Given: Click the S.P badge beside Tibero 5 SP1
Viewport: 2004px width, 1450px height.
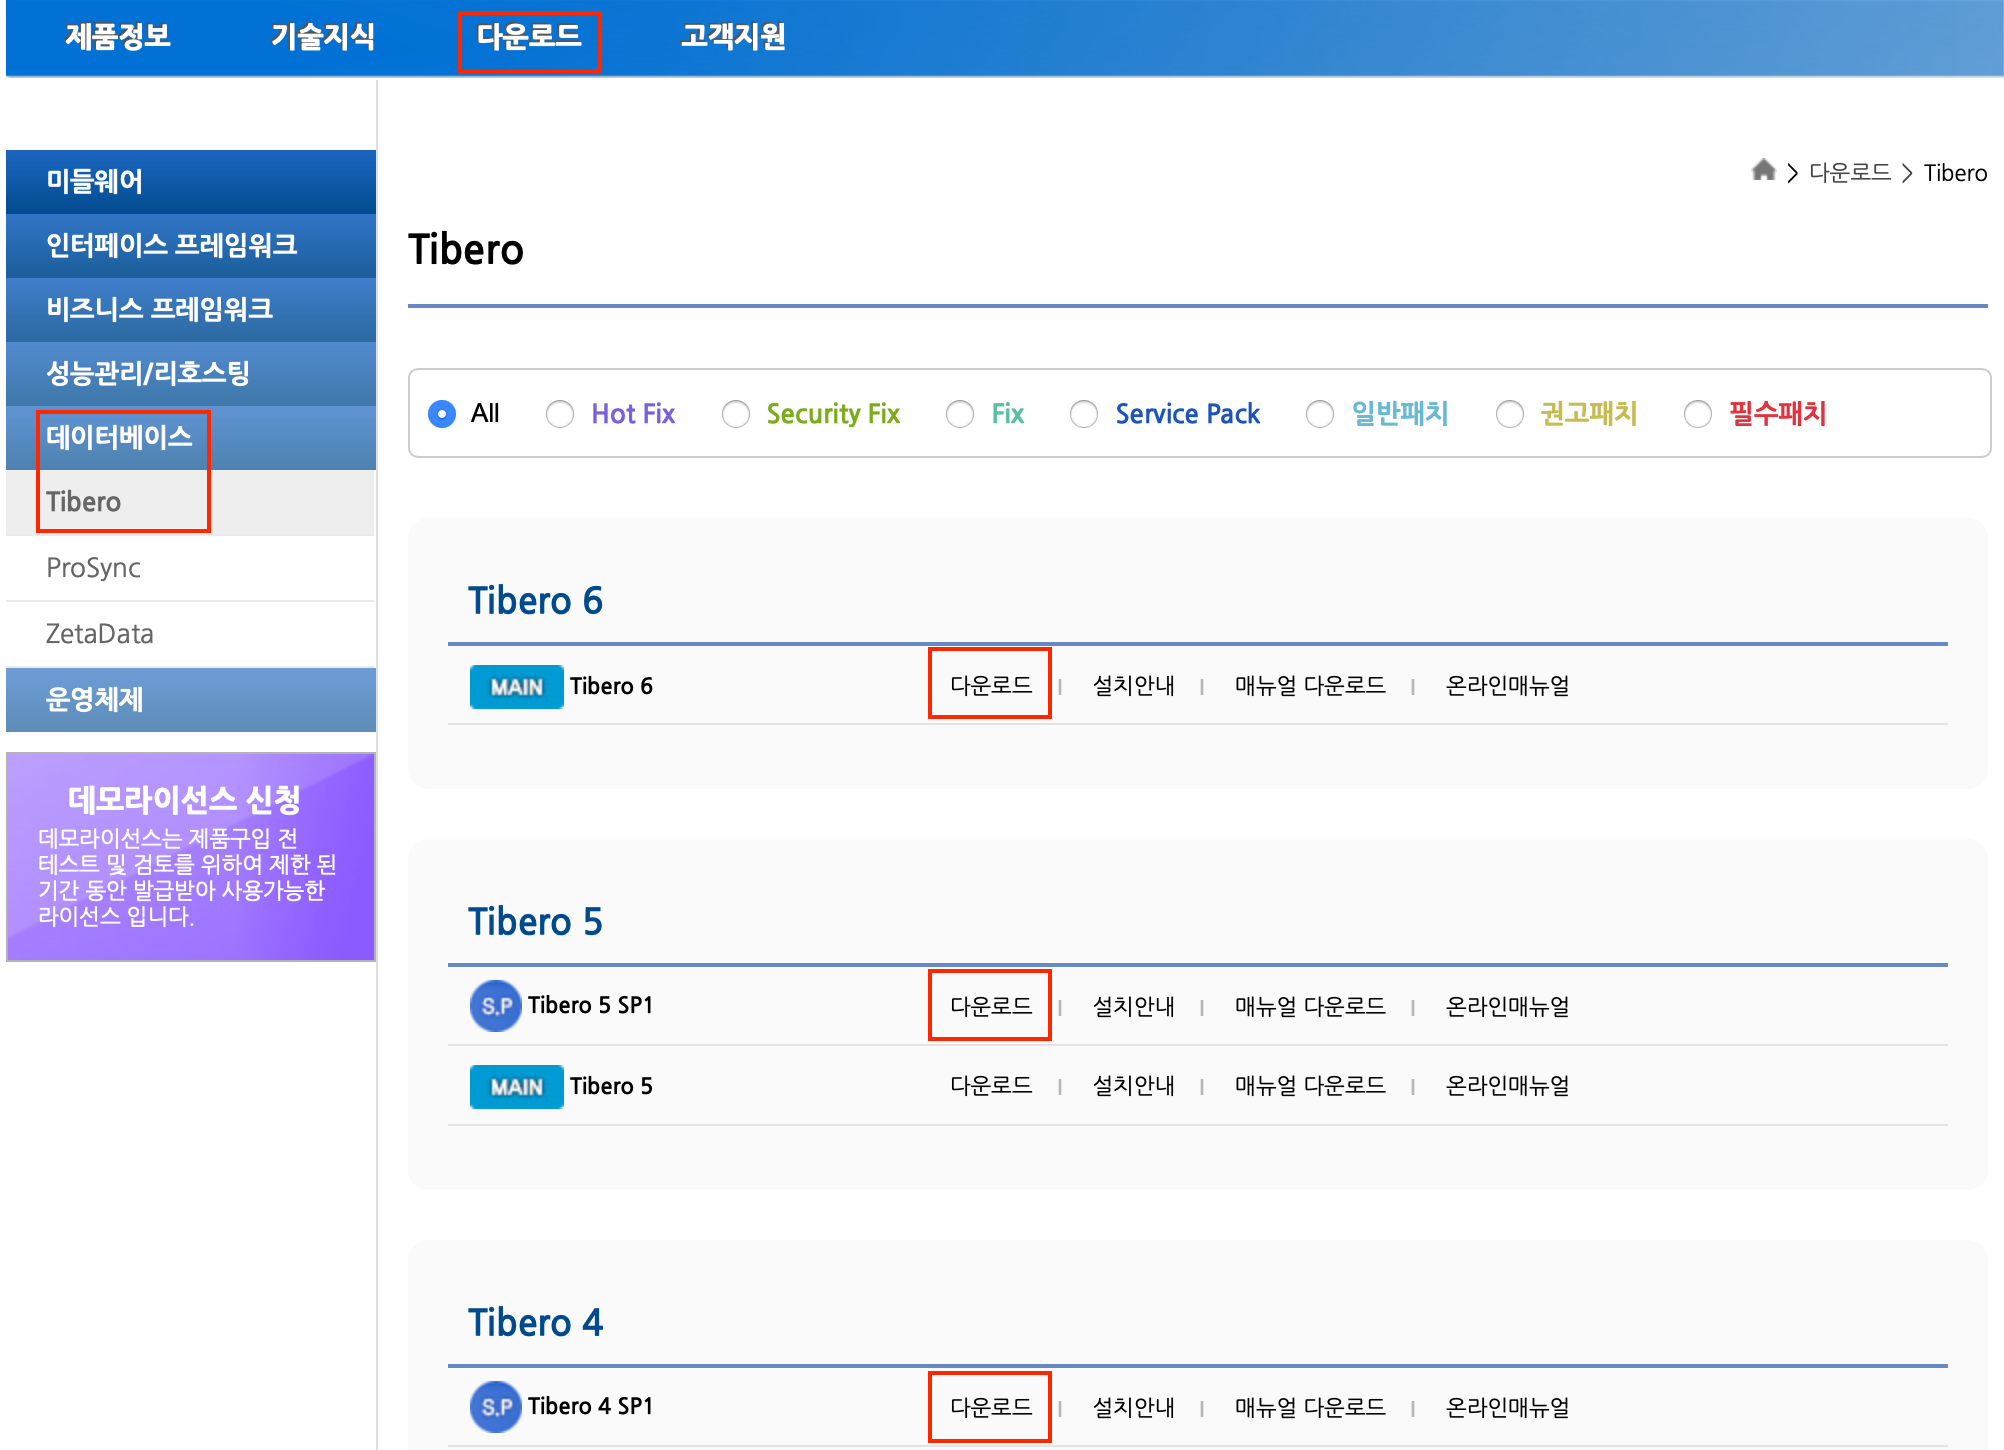Looking at the screenshot, I should tap(496, 1006).
